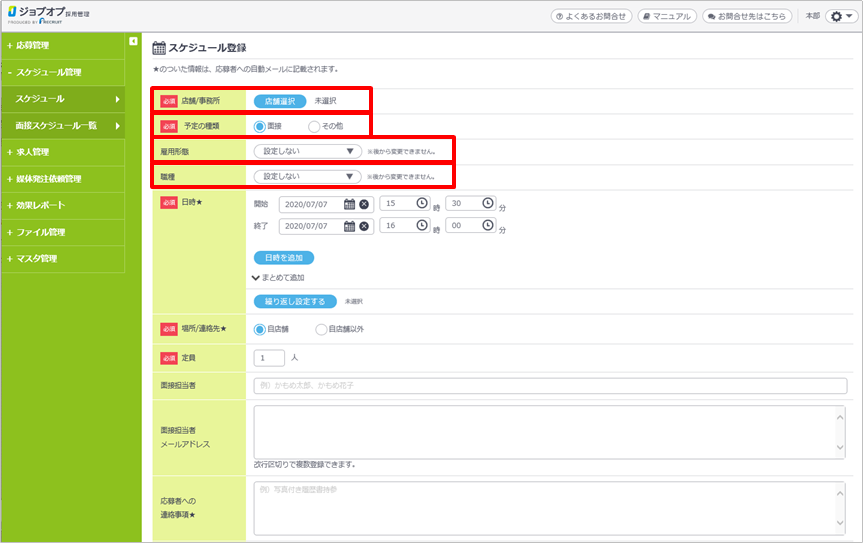Viewport: 863px width, 543px height.
Task: Click the 店舗選択 button
Action: [279, 101]
